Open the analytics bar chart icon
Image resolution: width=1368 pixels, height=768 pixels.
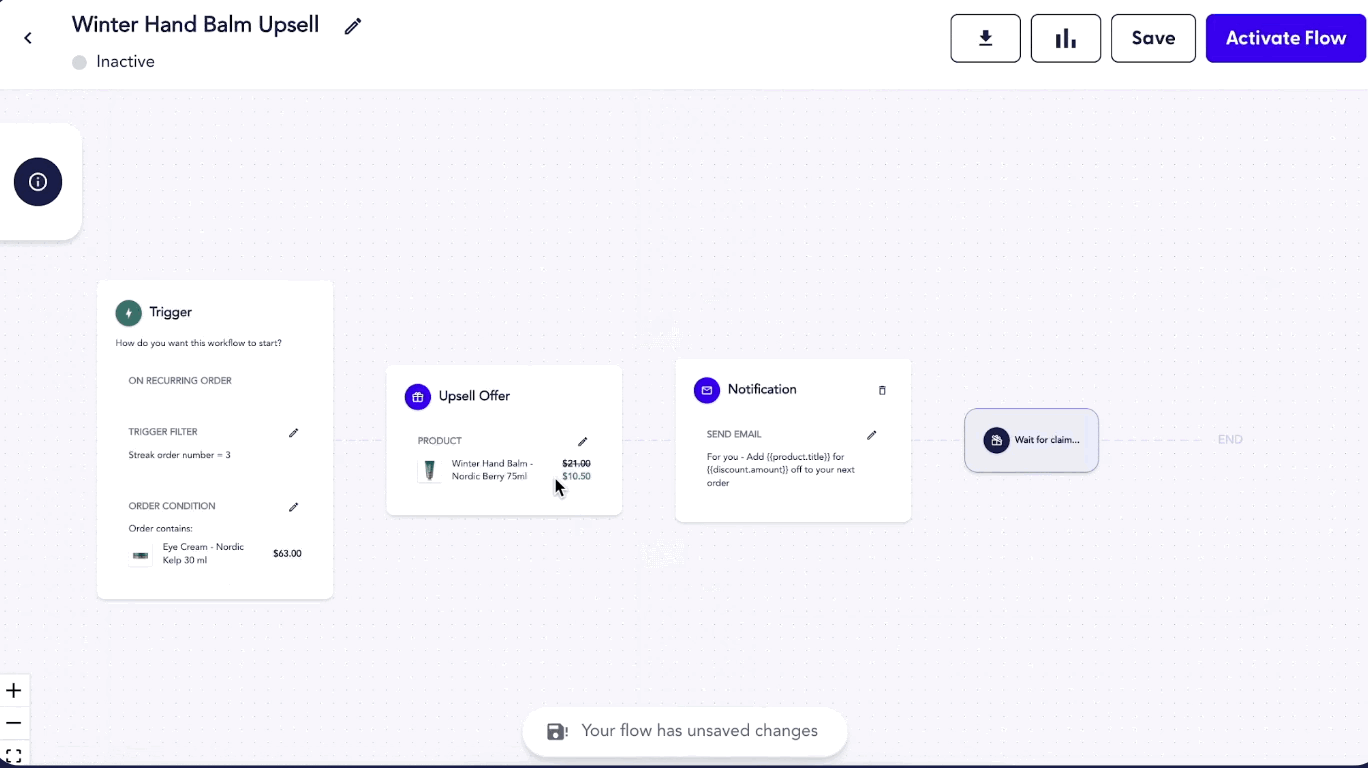click(x=1065, y=39)
